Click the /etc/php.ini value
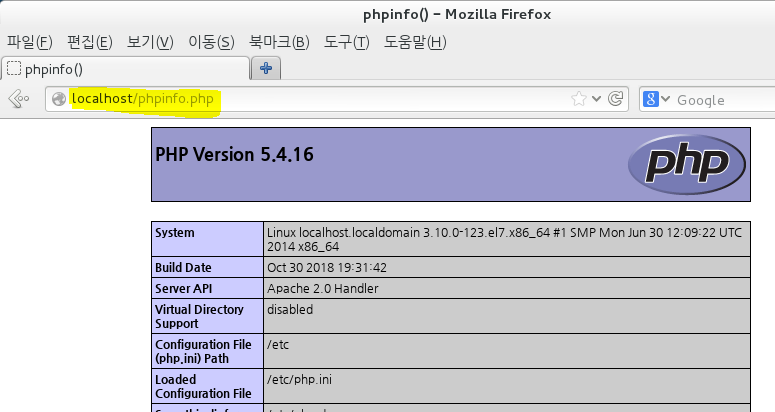This screenshot has width=775, height=412. point(300,379)
